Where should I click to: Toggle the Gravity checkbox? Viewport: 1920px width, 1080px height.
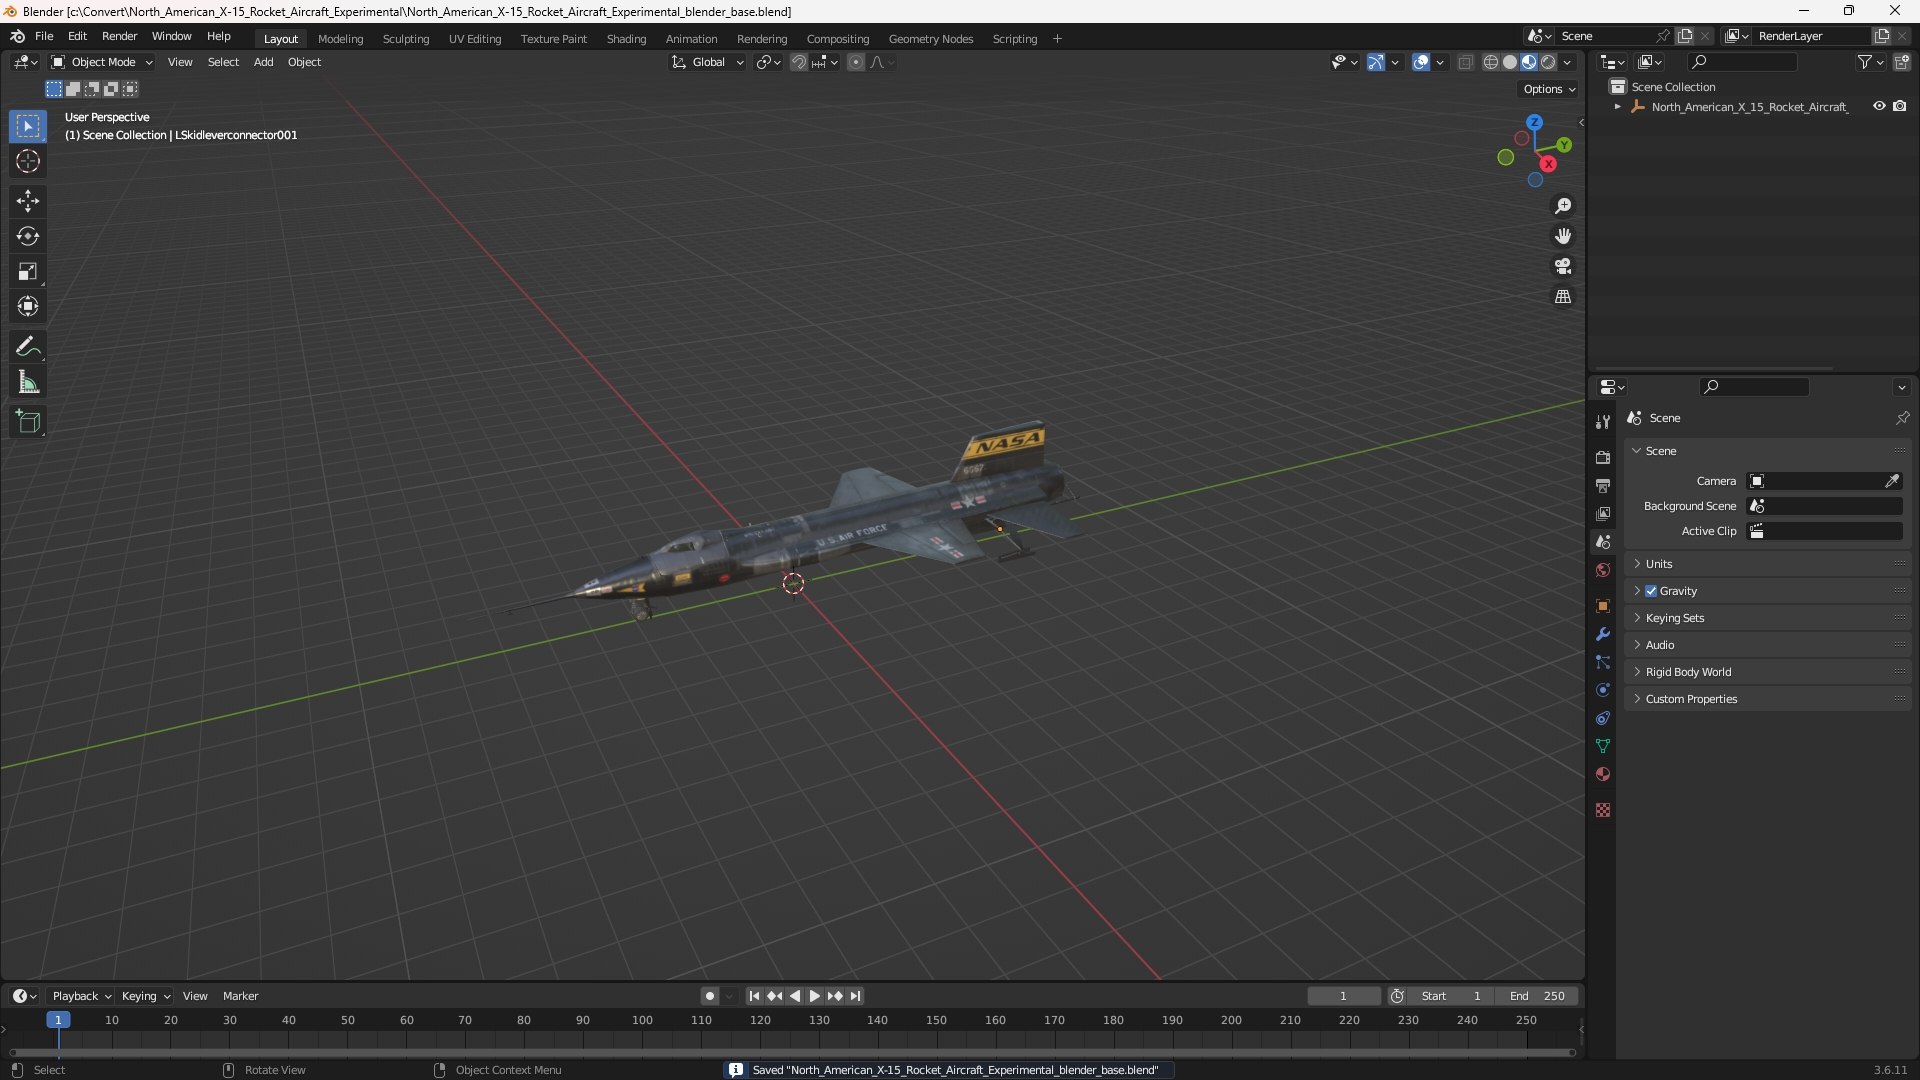coord(1651,591)
